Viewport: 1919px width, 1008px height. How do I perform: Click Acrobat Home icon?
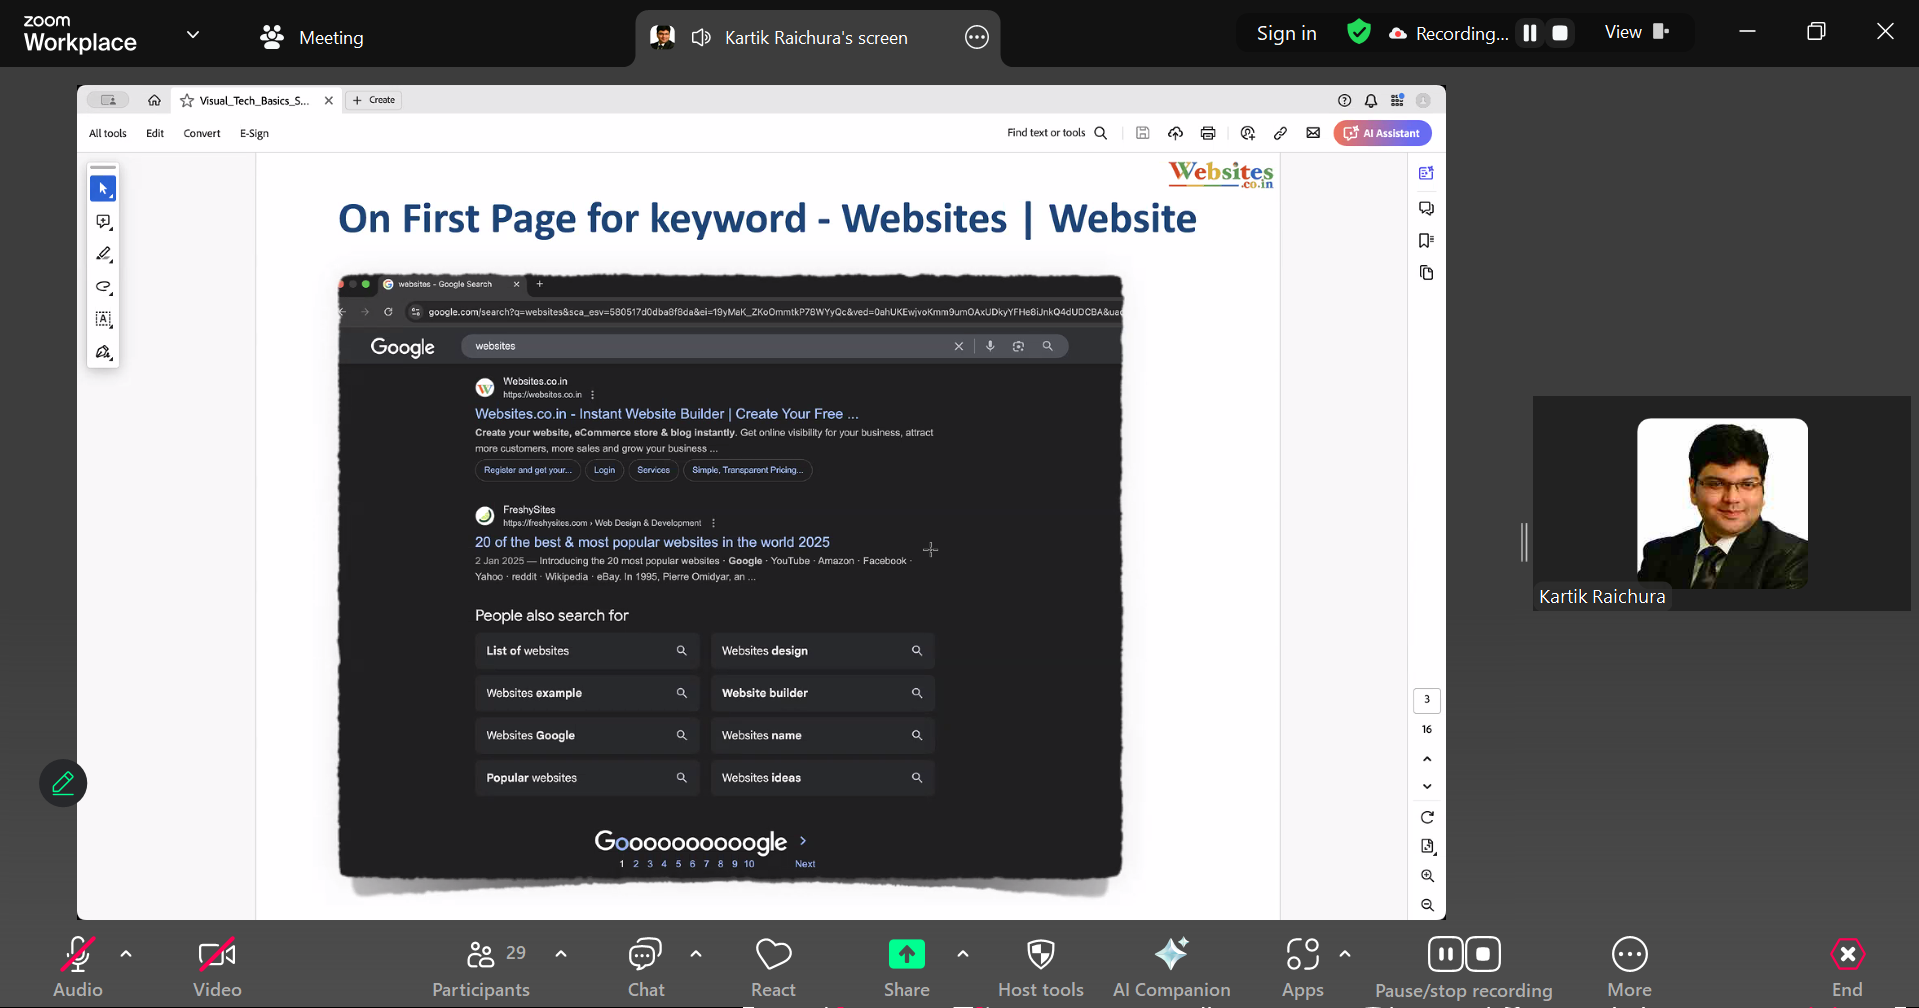click(154, 100)
